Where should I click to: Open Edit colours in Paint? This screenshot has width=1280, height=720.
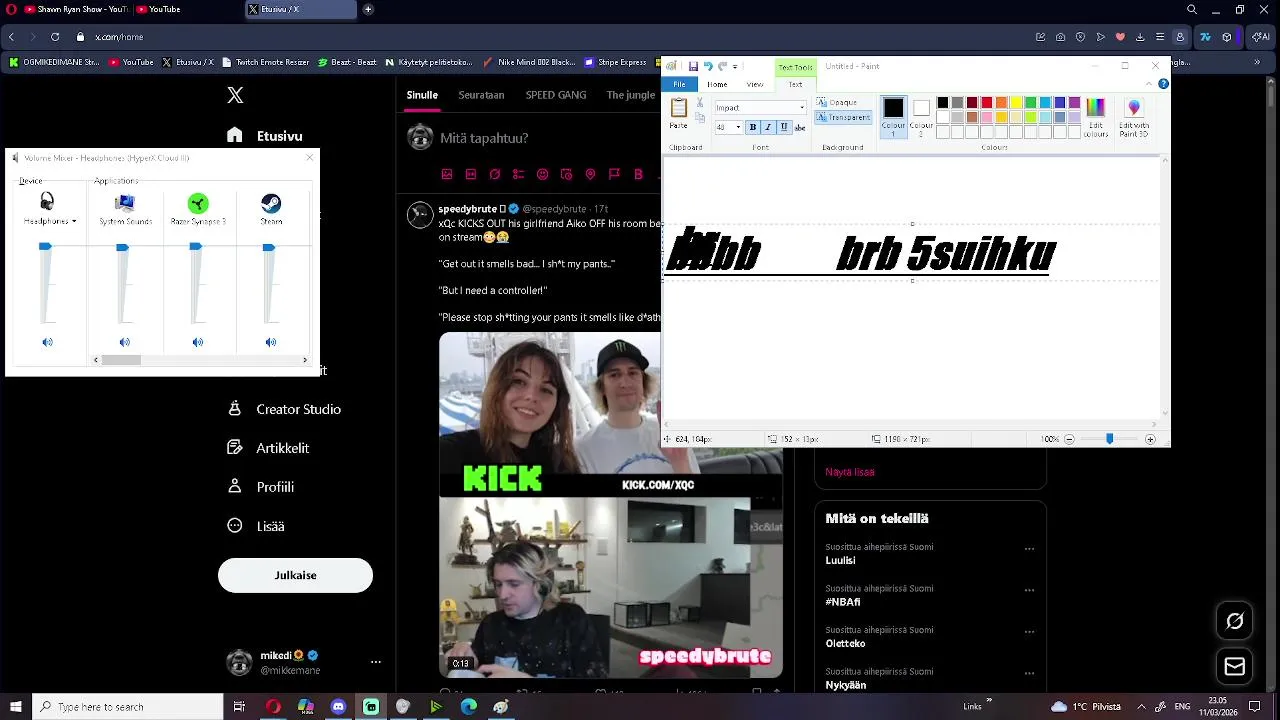pos(1096,117)
